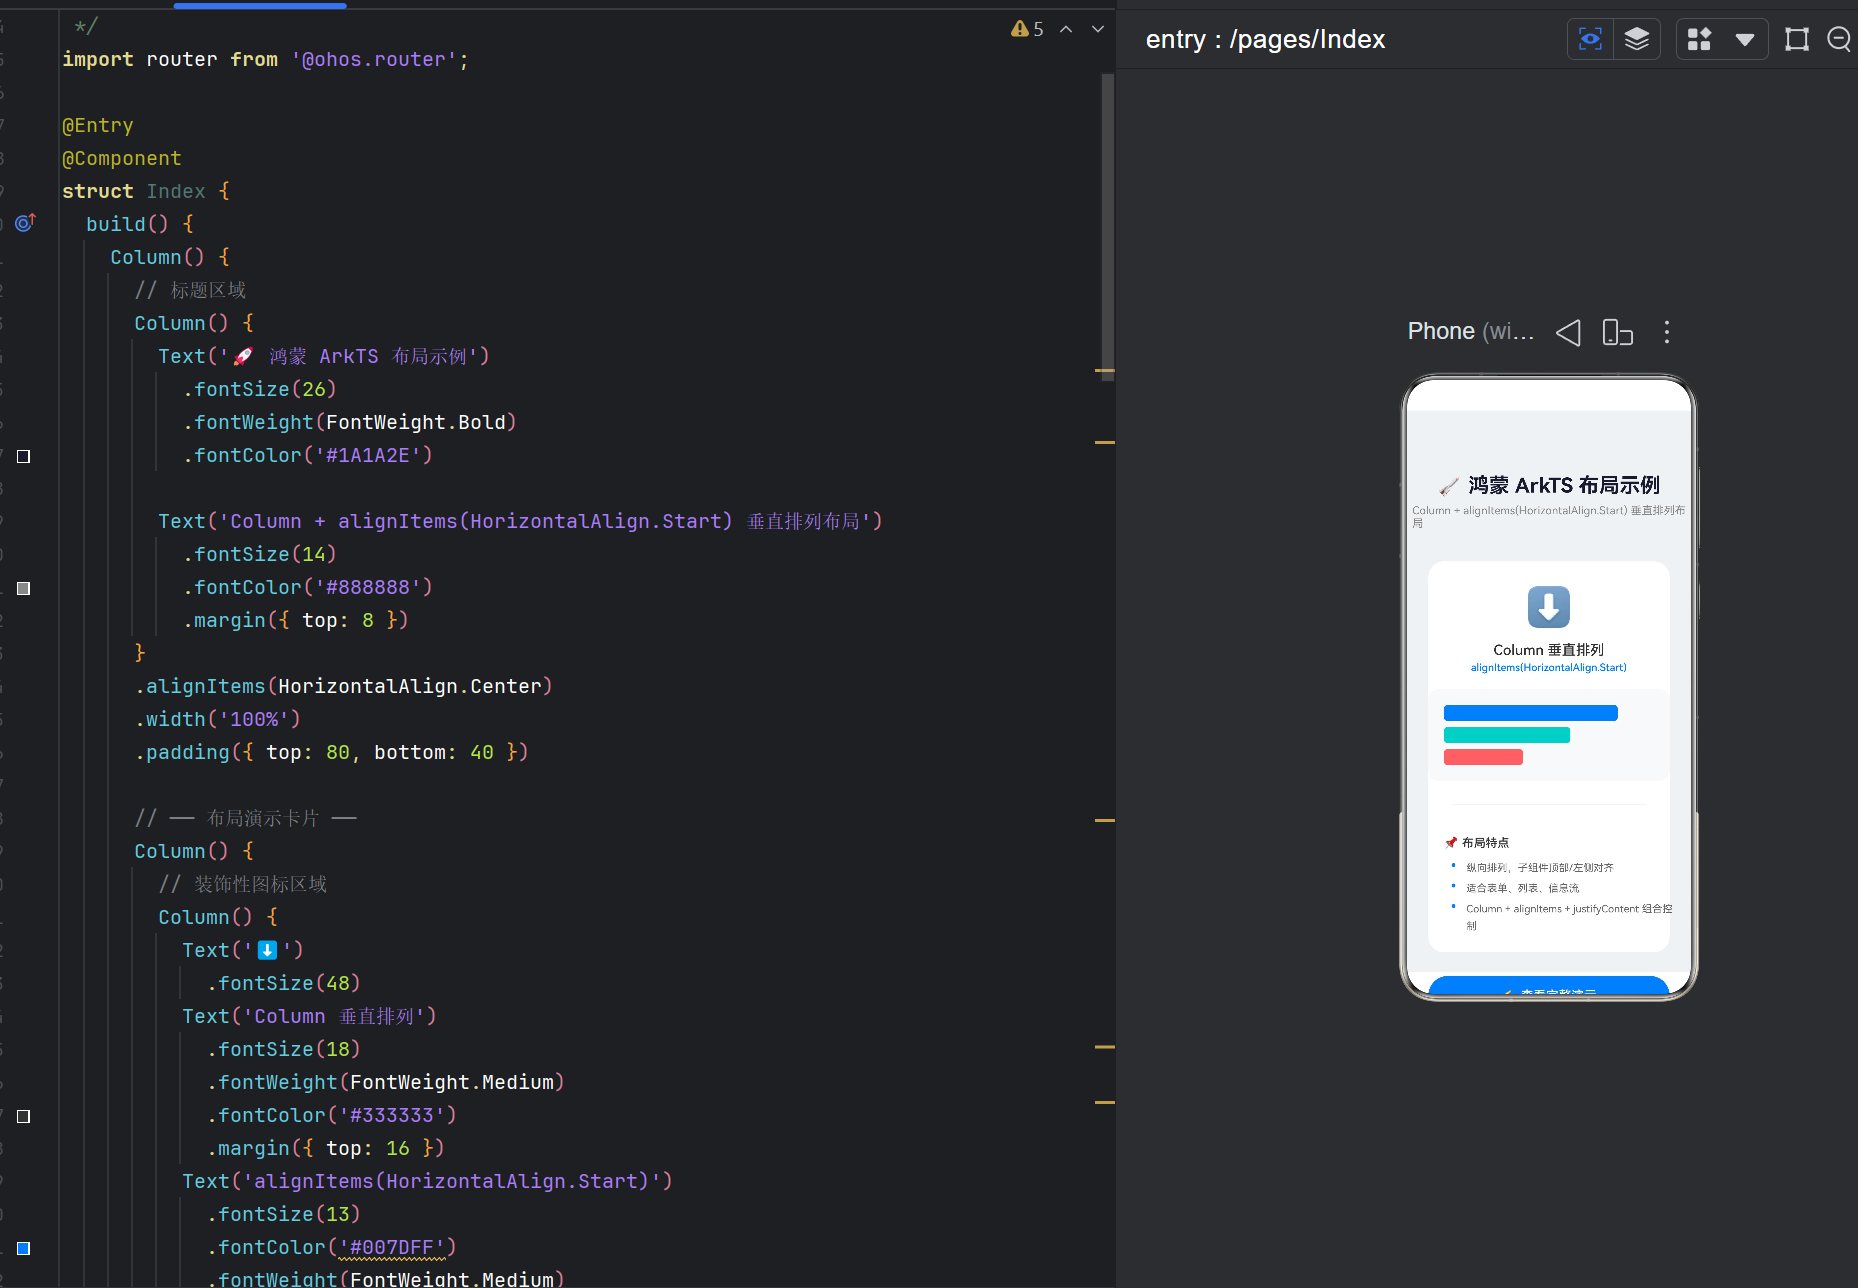Click the '装饰性图标区域' comment line
The image size is (1858, 1288).
[243, 884]
